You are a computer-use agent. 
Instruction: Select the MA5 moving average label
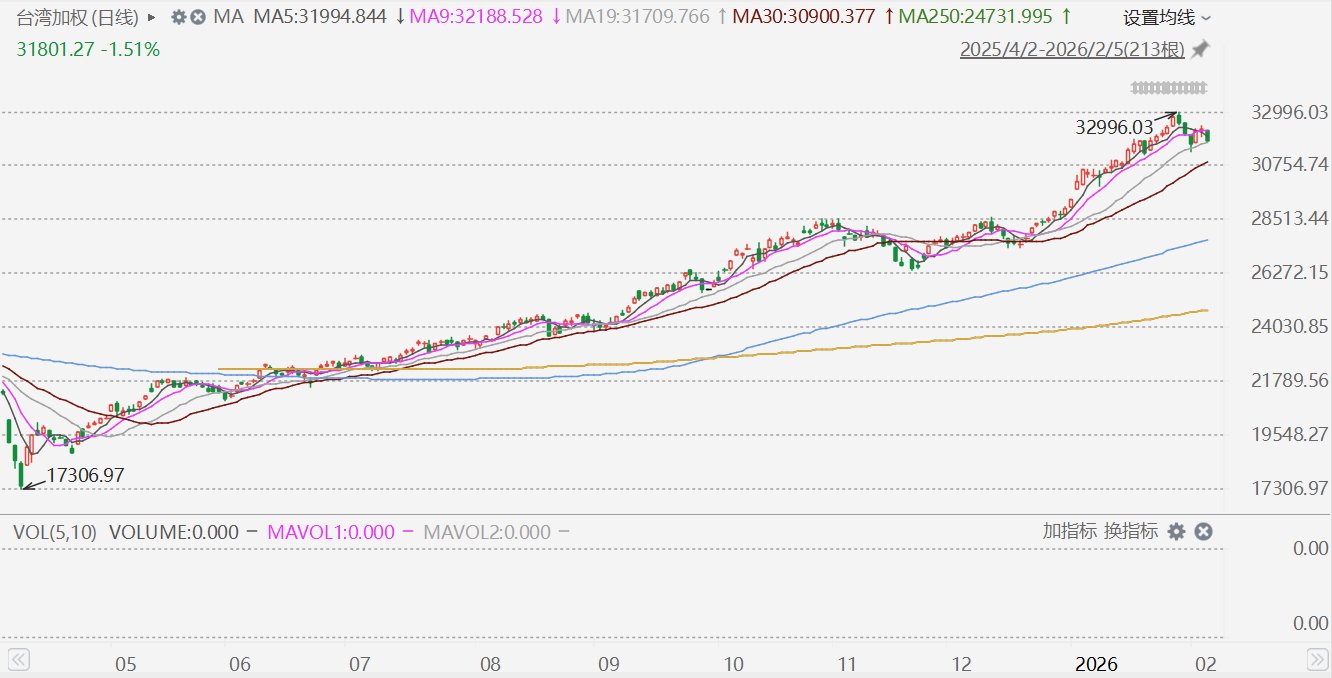(320, 17)
